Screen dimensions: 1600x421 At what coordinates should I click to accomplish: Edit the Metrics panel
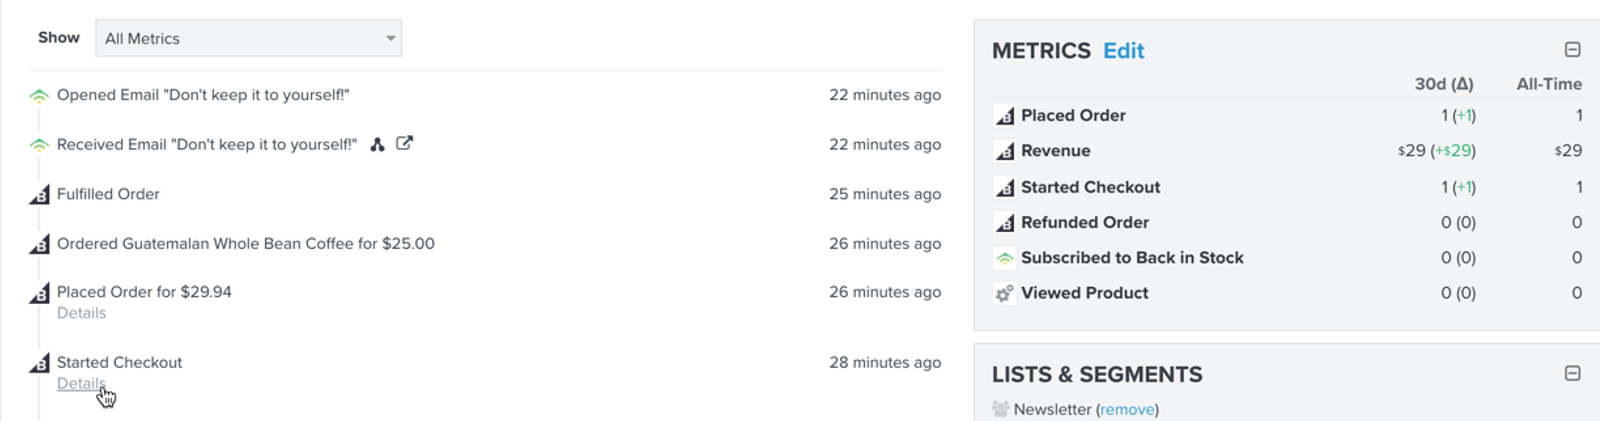[1123, 51]
